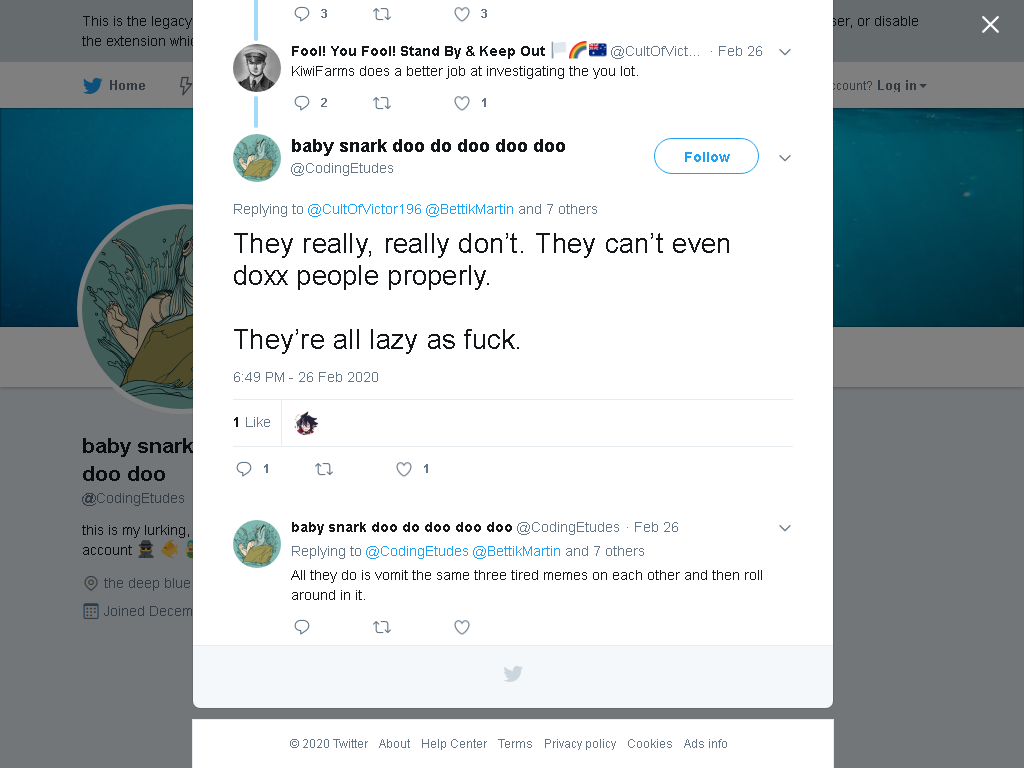Open chevron menu on bottom CodingEtudes reply
The width and height of the screenshot is (1024, 768).
[785, 528]
